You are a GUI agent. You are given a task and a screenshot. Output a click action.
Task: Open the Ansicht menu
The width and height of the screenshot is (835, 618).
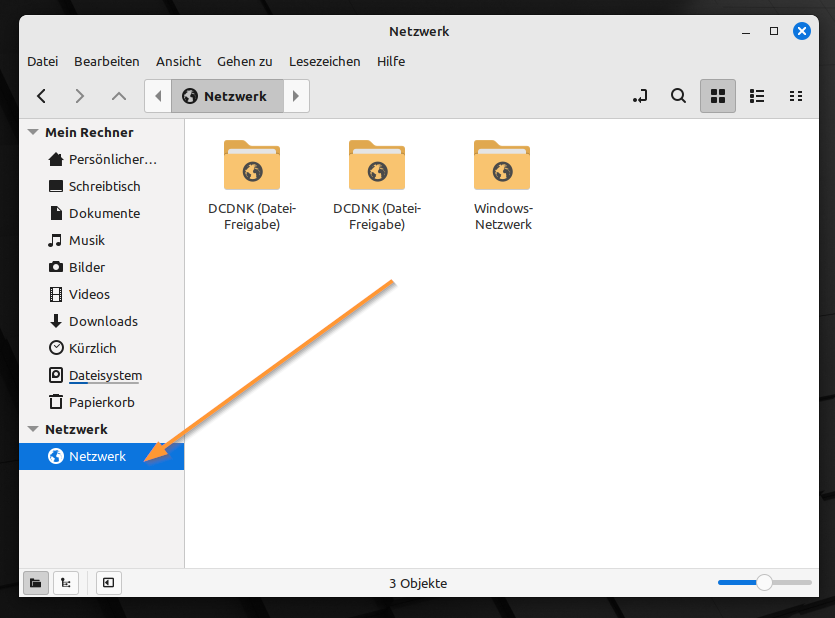(178, 62)
